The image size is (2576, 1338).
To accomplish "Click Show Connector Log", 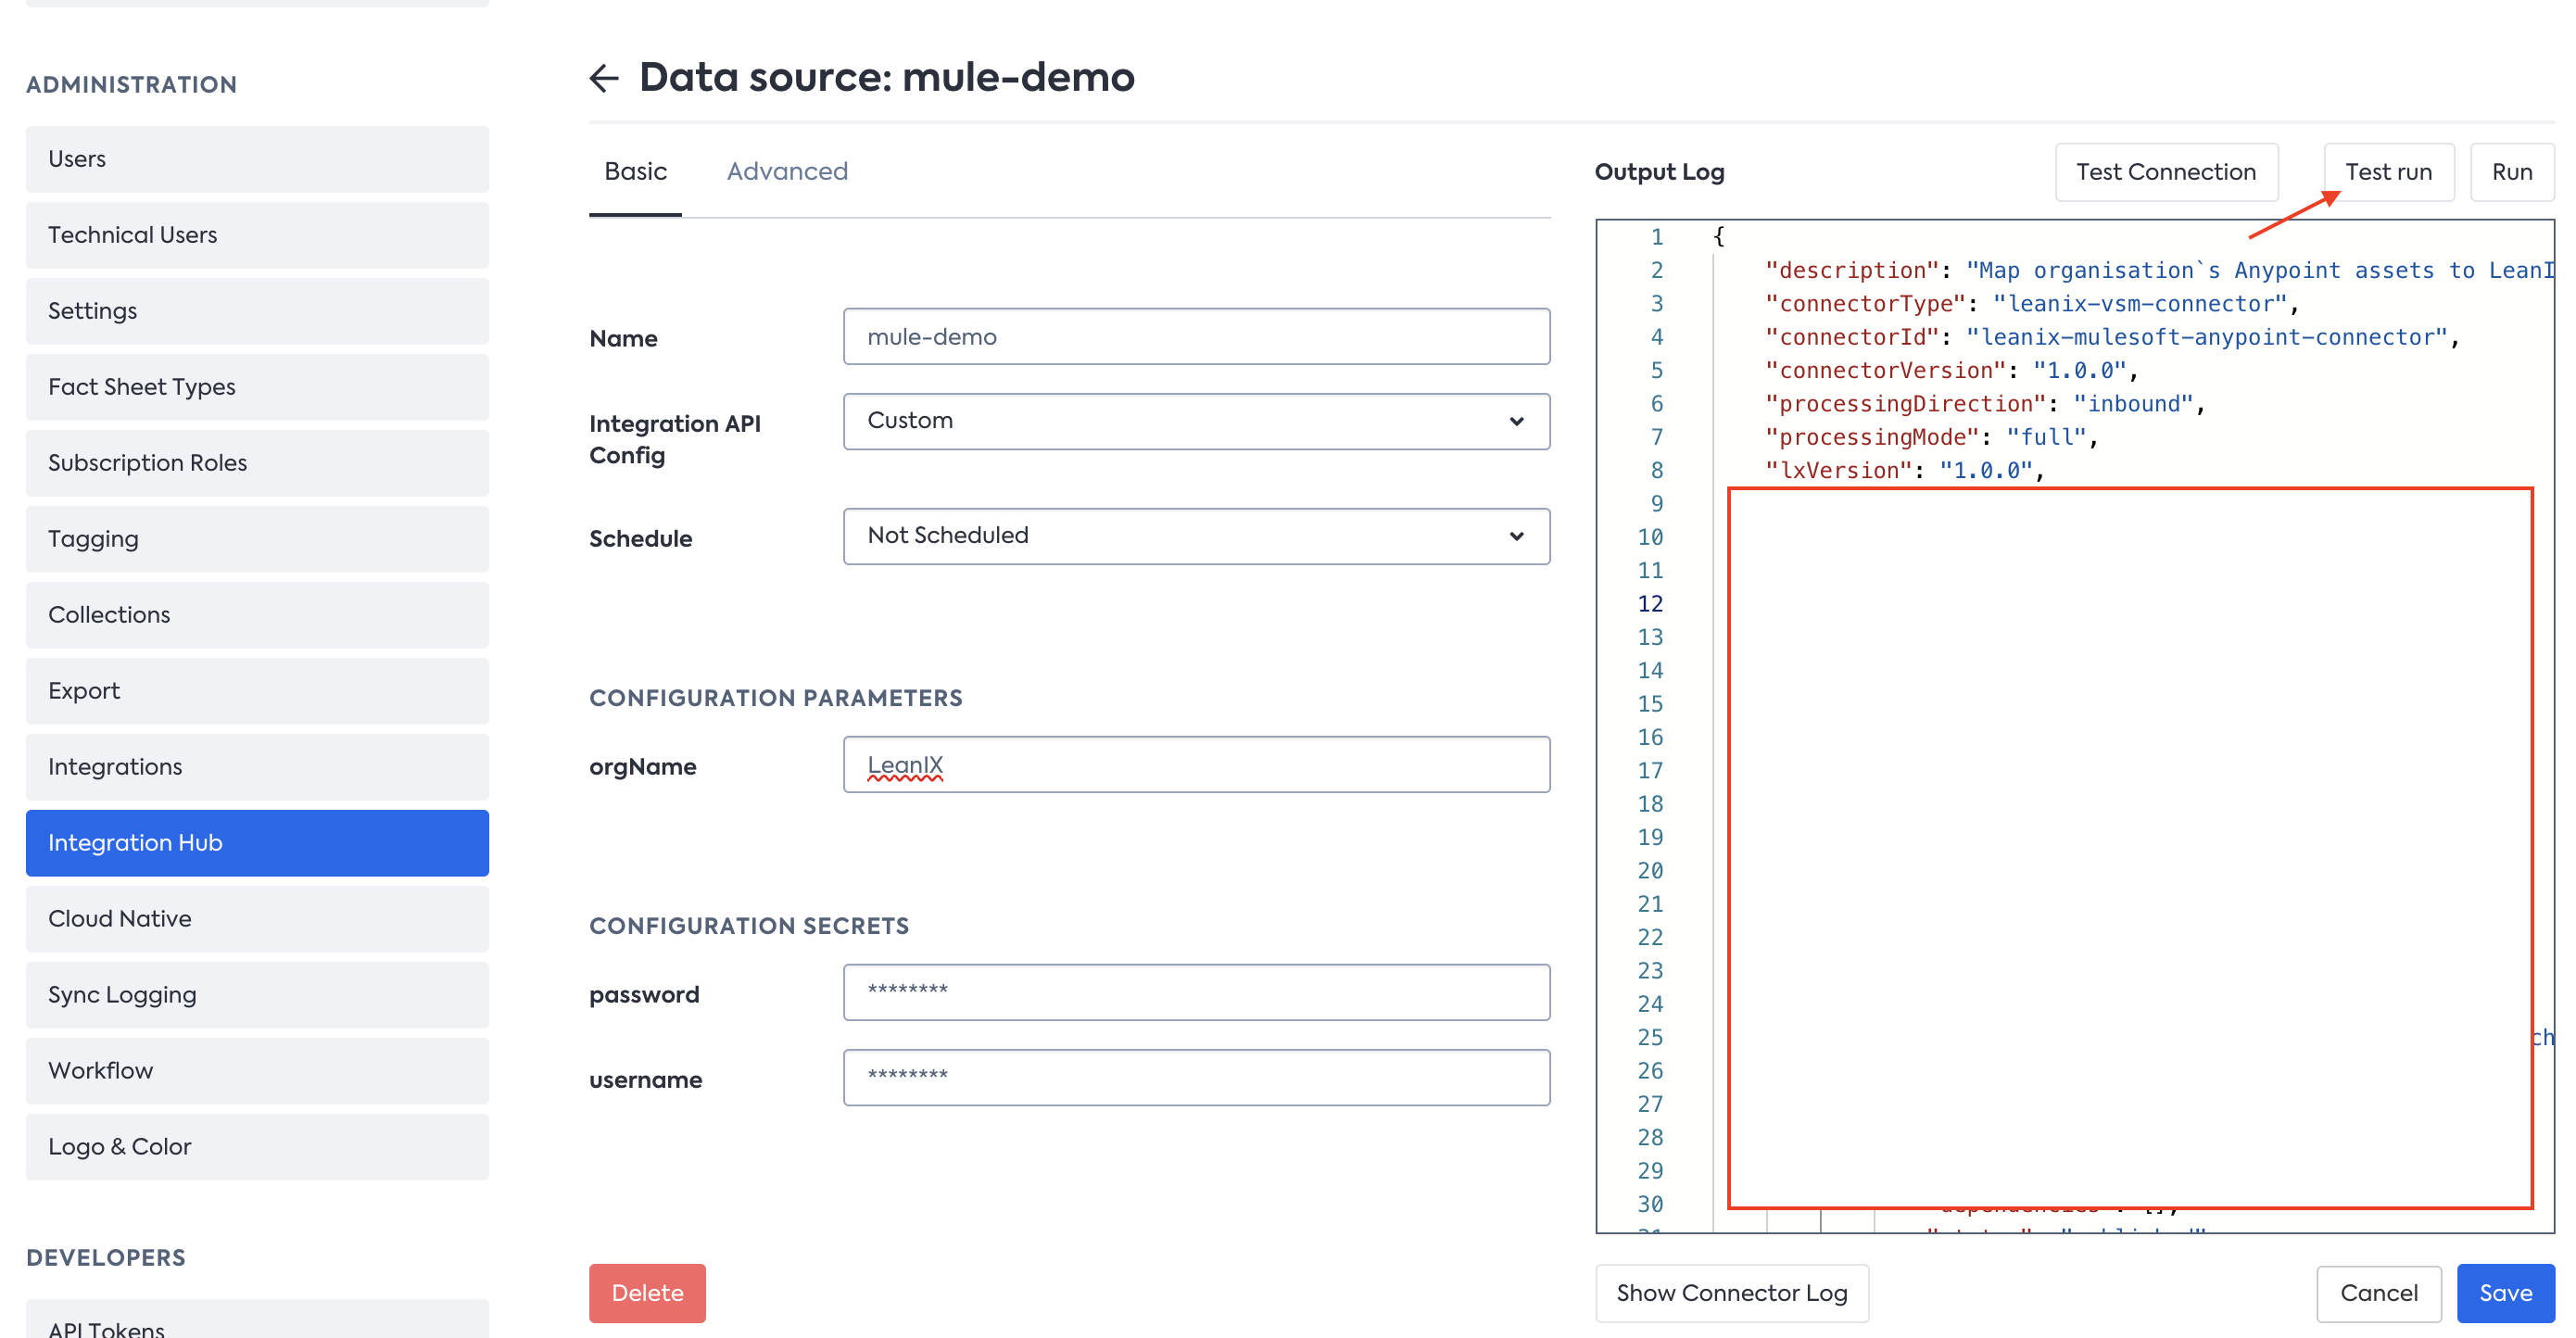I will (x=1731, y=1292).
